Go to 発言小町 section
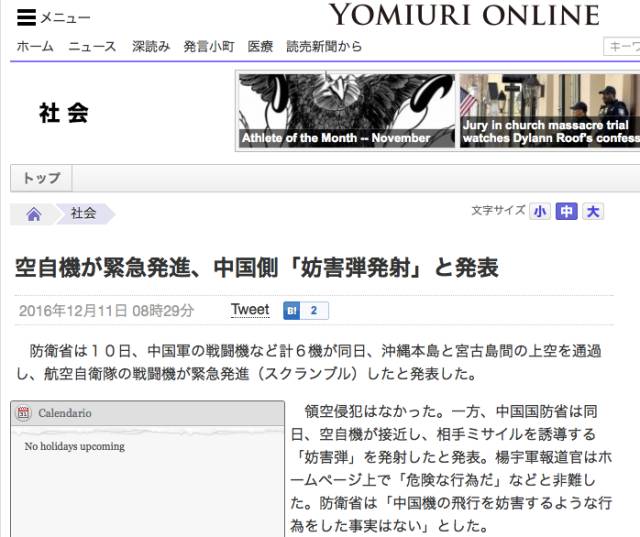The width and height of the screenshot is (640, 537). [209, 46]
